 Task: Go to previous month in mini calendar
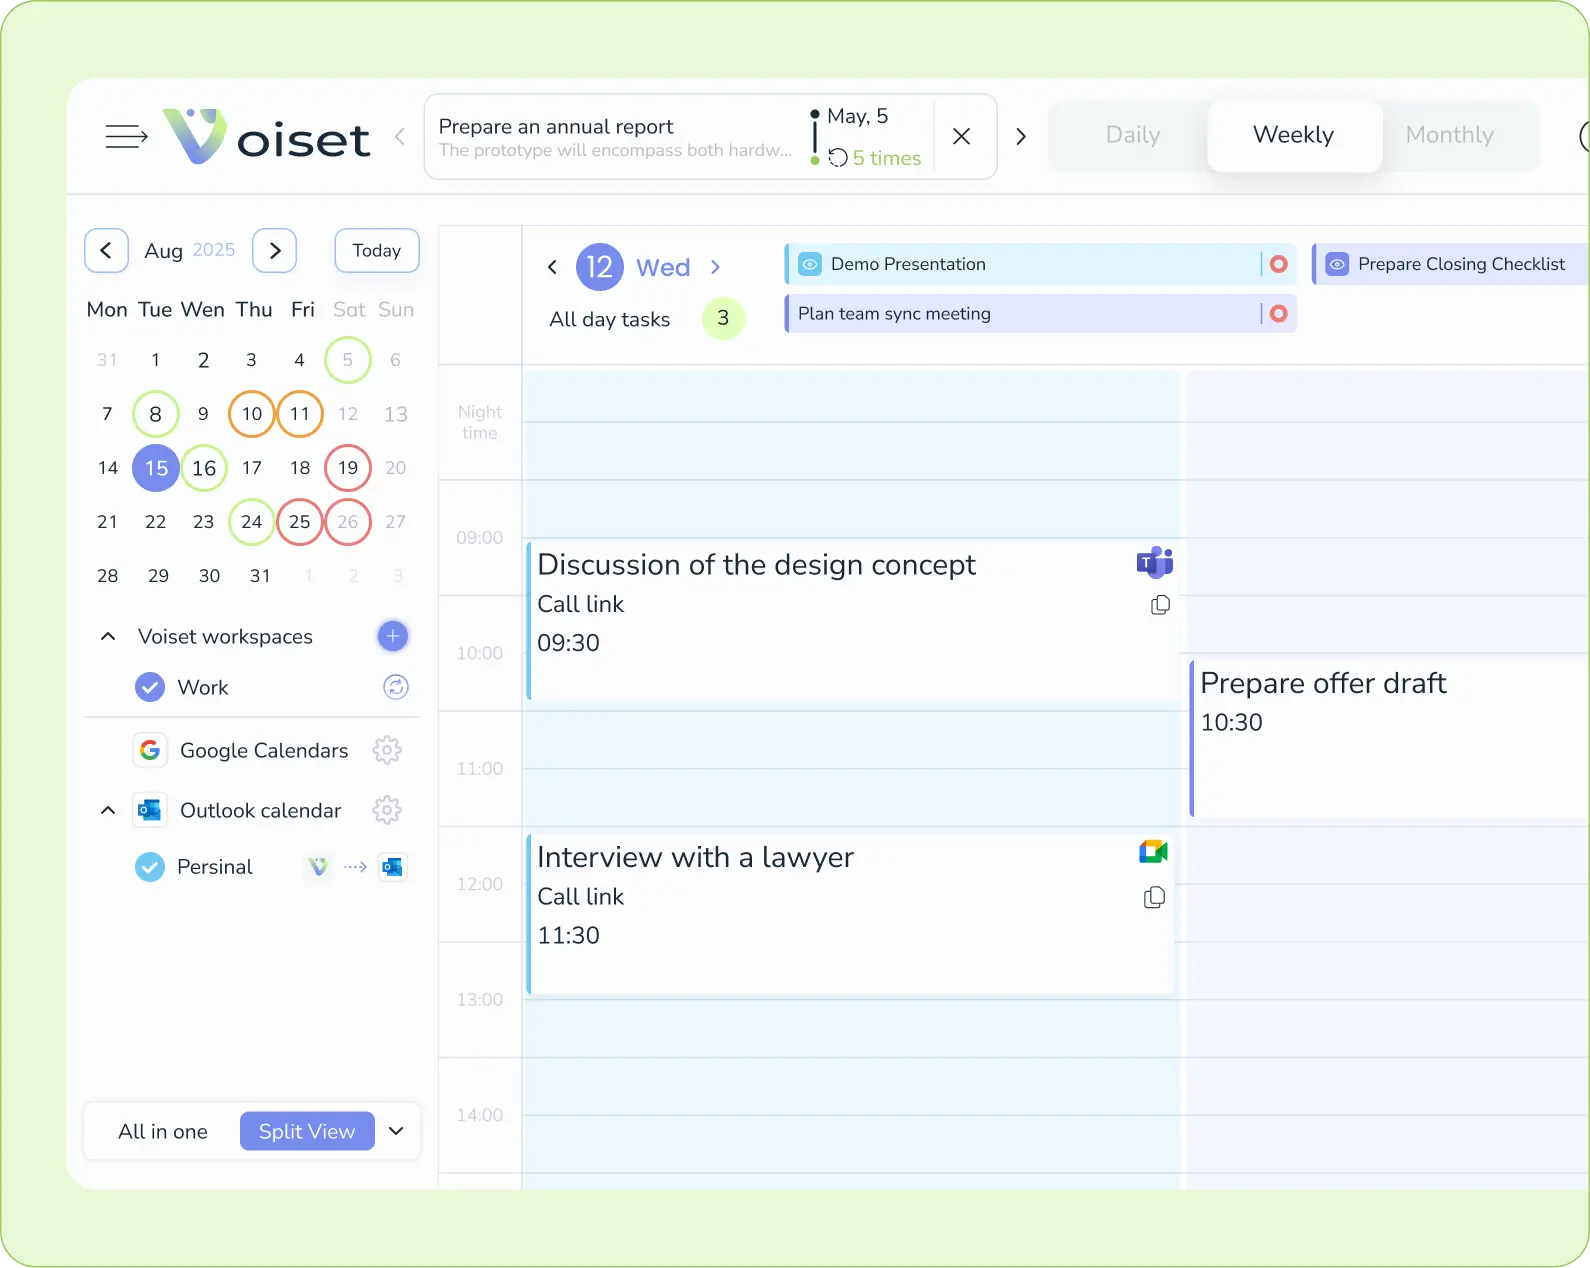point(106,250)
